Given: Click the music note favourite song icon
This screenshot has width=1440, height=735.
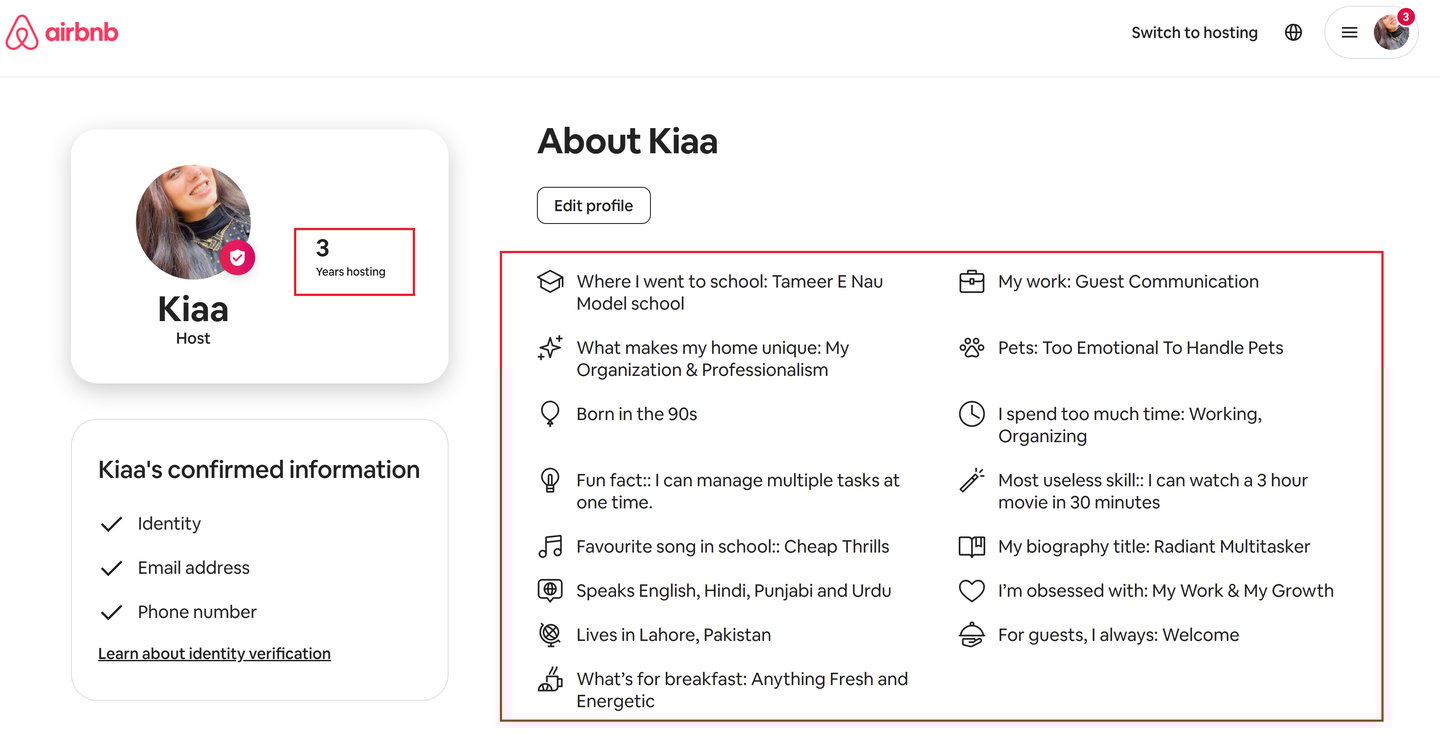Looking at the screenshot, I should 550,547.
